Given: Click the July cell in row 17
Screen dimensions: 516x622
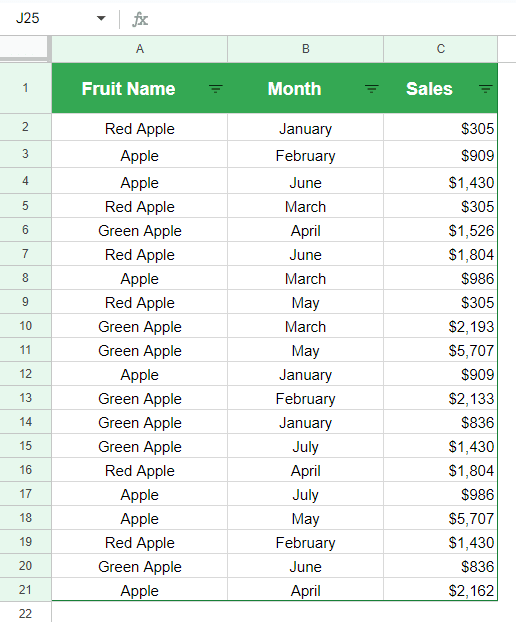Looking at the screenshot, I should [x=305, y=494].
